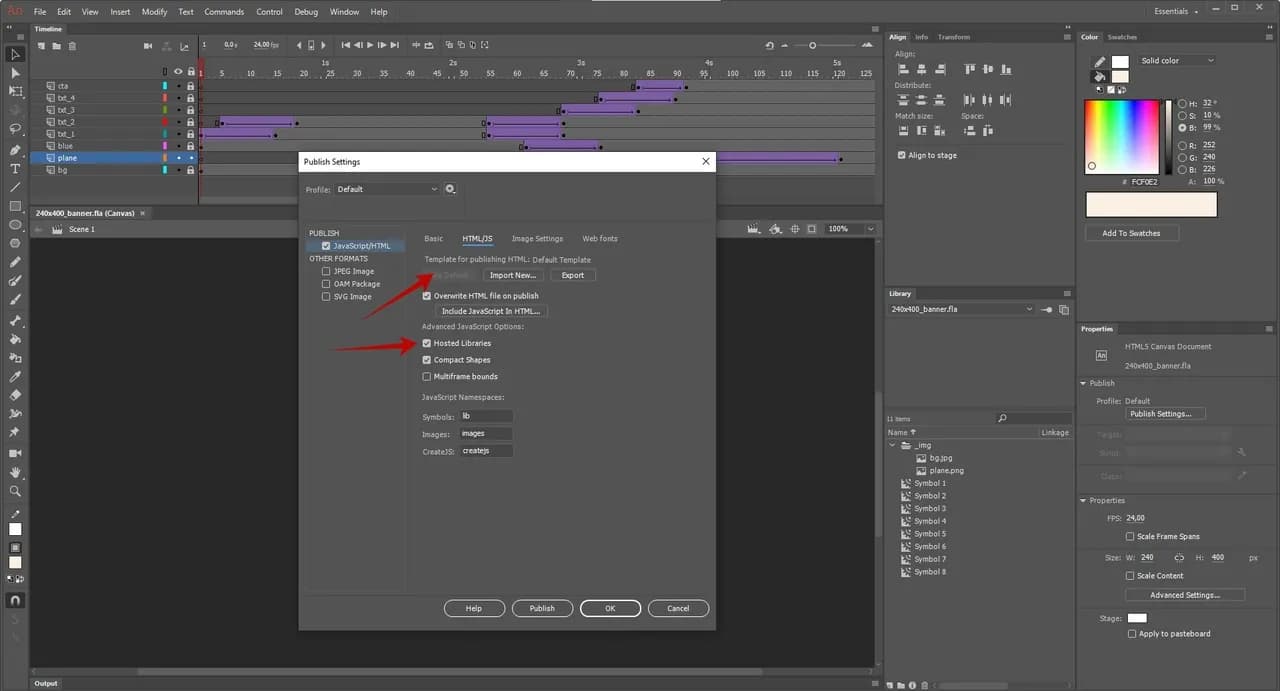
Task: Toggle Compact Shapes checkbox
Action: coord(426,360)
